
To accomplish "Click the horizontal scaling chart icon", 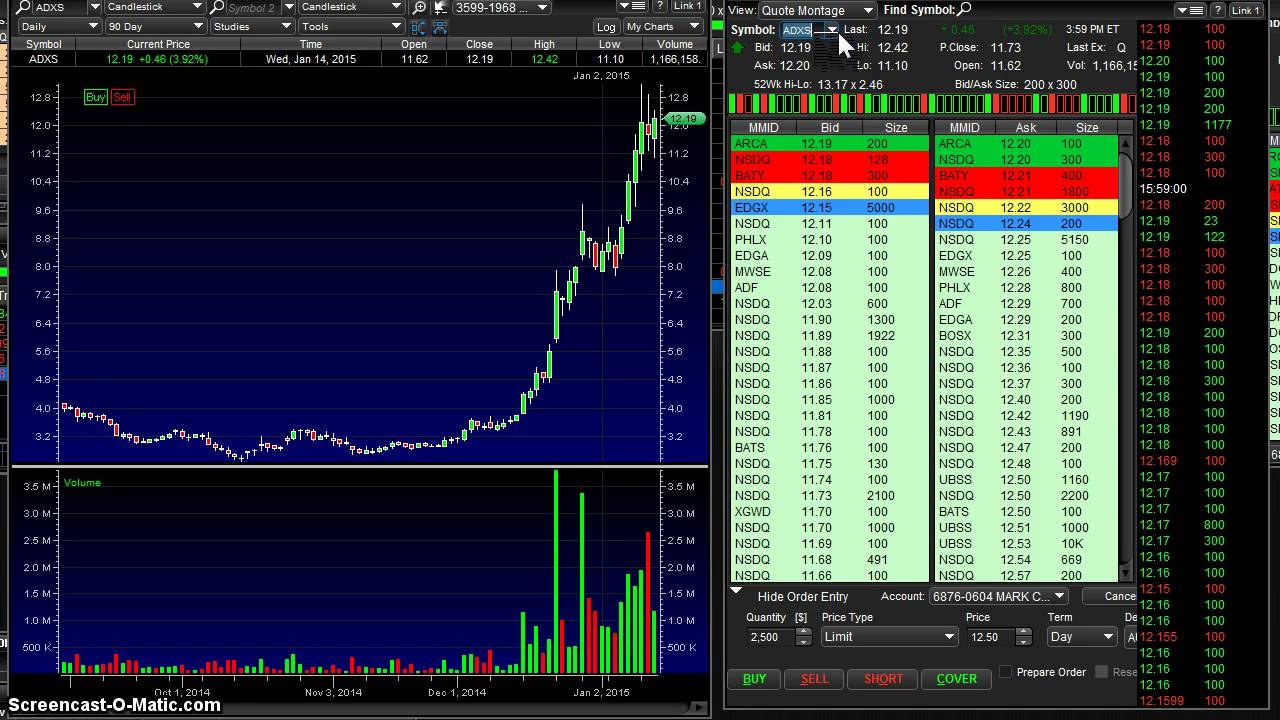I will point(440,27).
